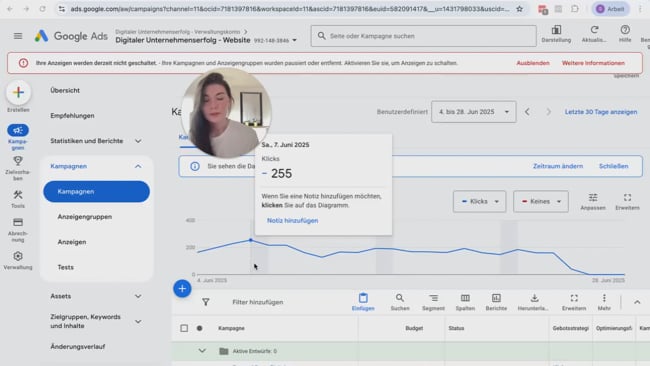Click the Spalten columns icon
Viewport: 650px width, 366px height.
(x=465, y=298)
